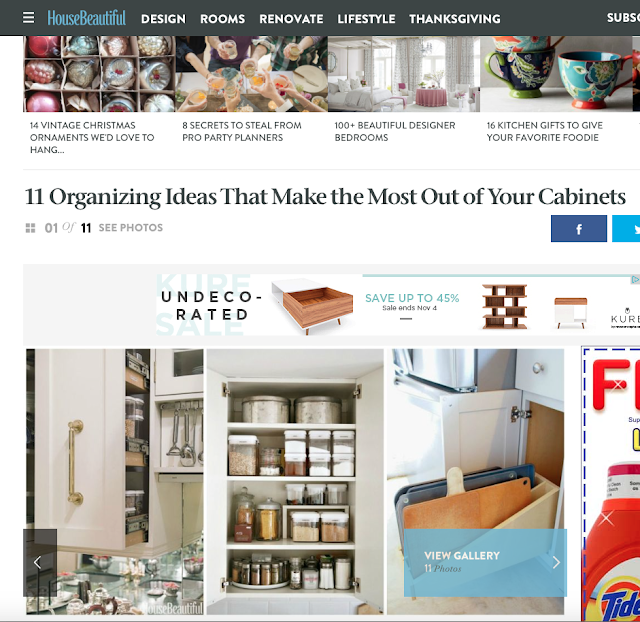Open the hamburger menu icon
Viewport: 640px width, 622px height.
(x=29, y=18)
